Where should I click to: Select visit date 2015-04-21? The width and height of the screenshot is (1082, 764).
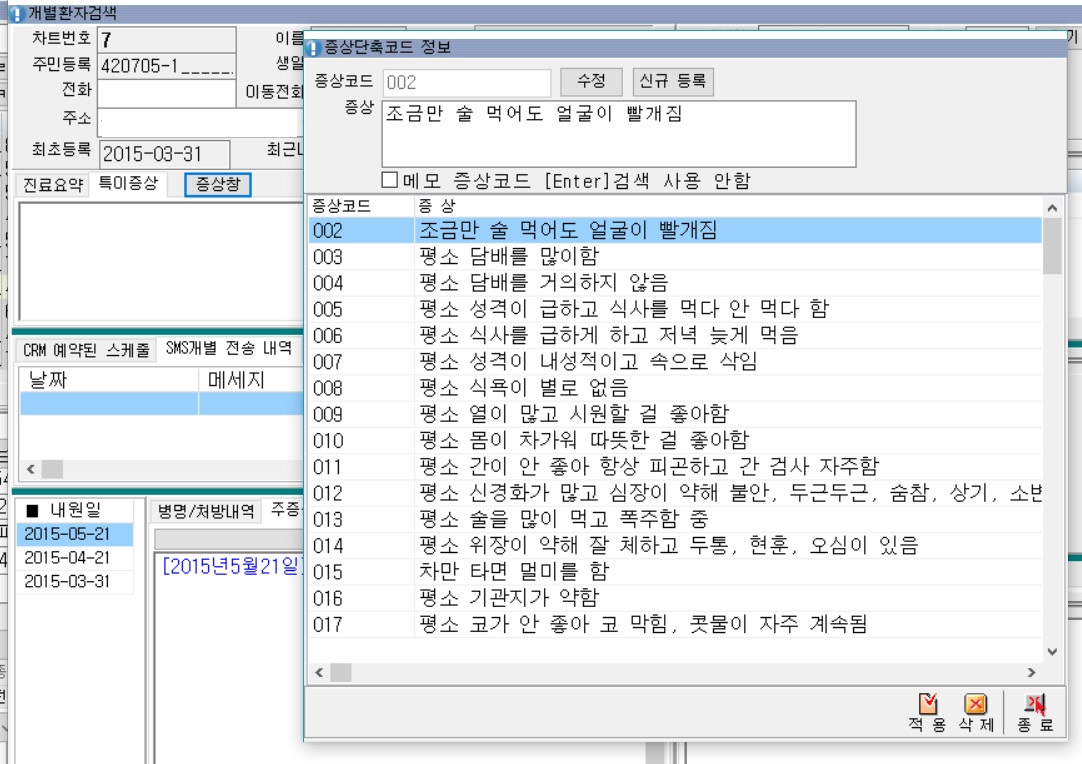point(67,558)
